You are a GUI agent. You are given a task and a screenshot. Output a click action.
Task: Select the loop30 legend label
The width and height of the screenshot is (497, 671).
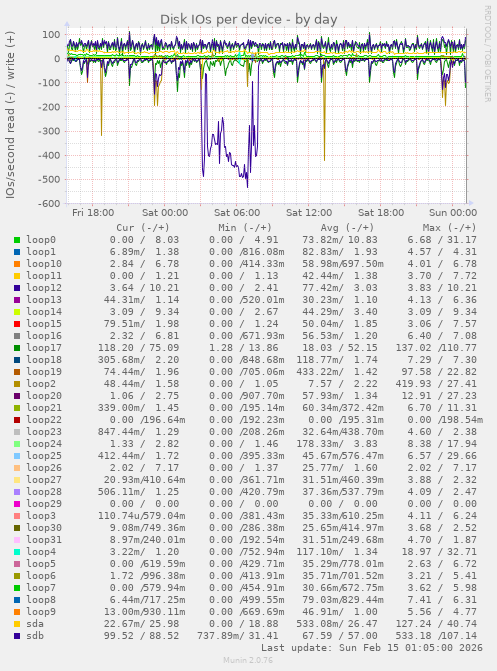(44, 528)
